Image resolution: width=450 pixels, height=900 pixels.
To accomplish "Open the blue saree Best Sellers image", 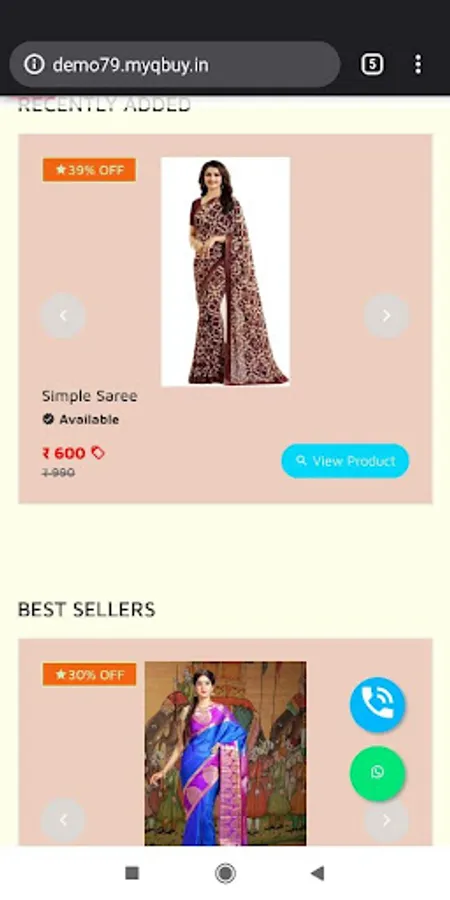I will click(x=226, y=754).
